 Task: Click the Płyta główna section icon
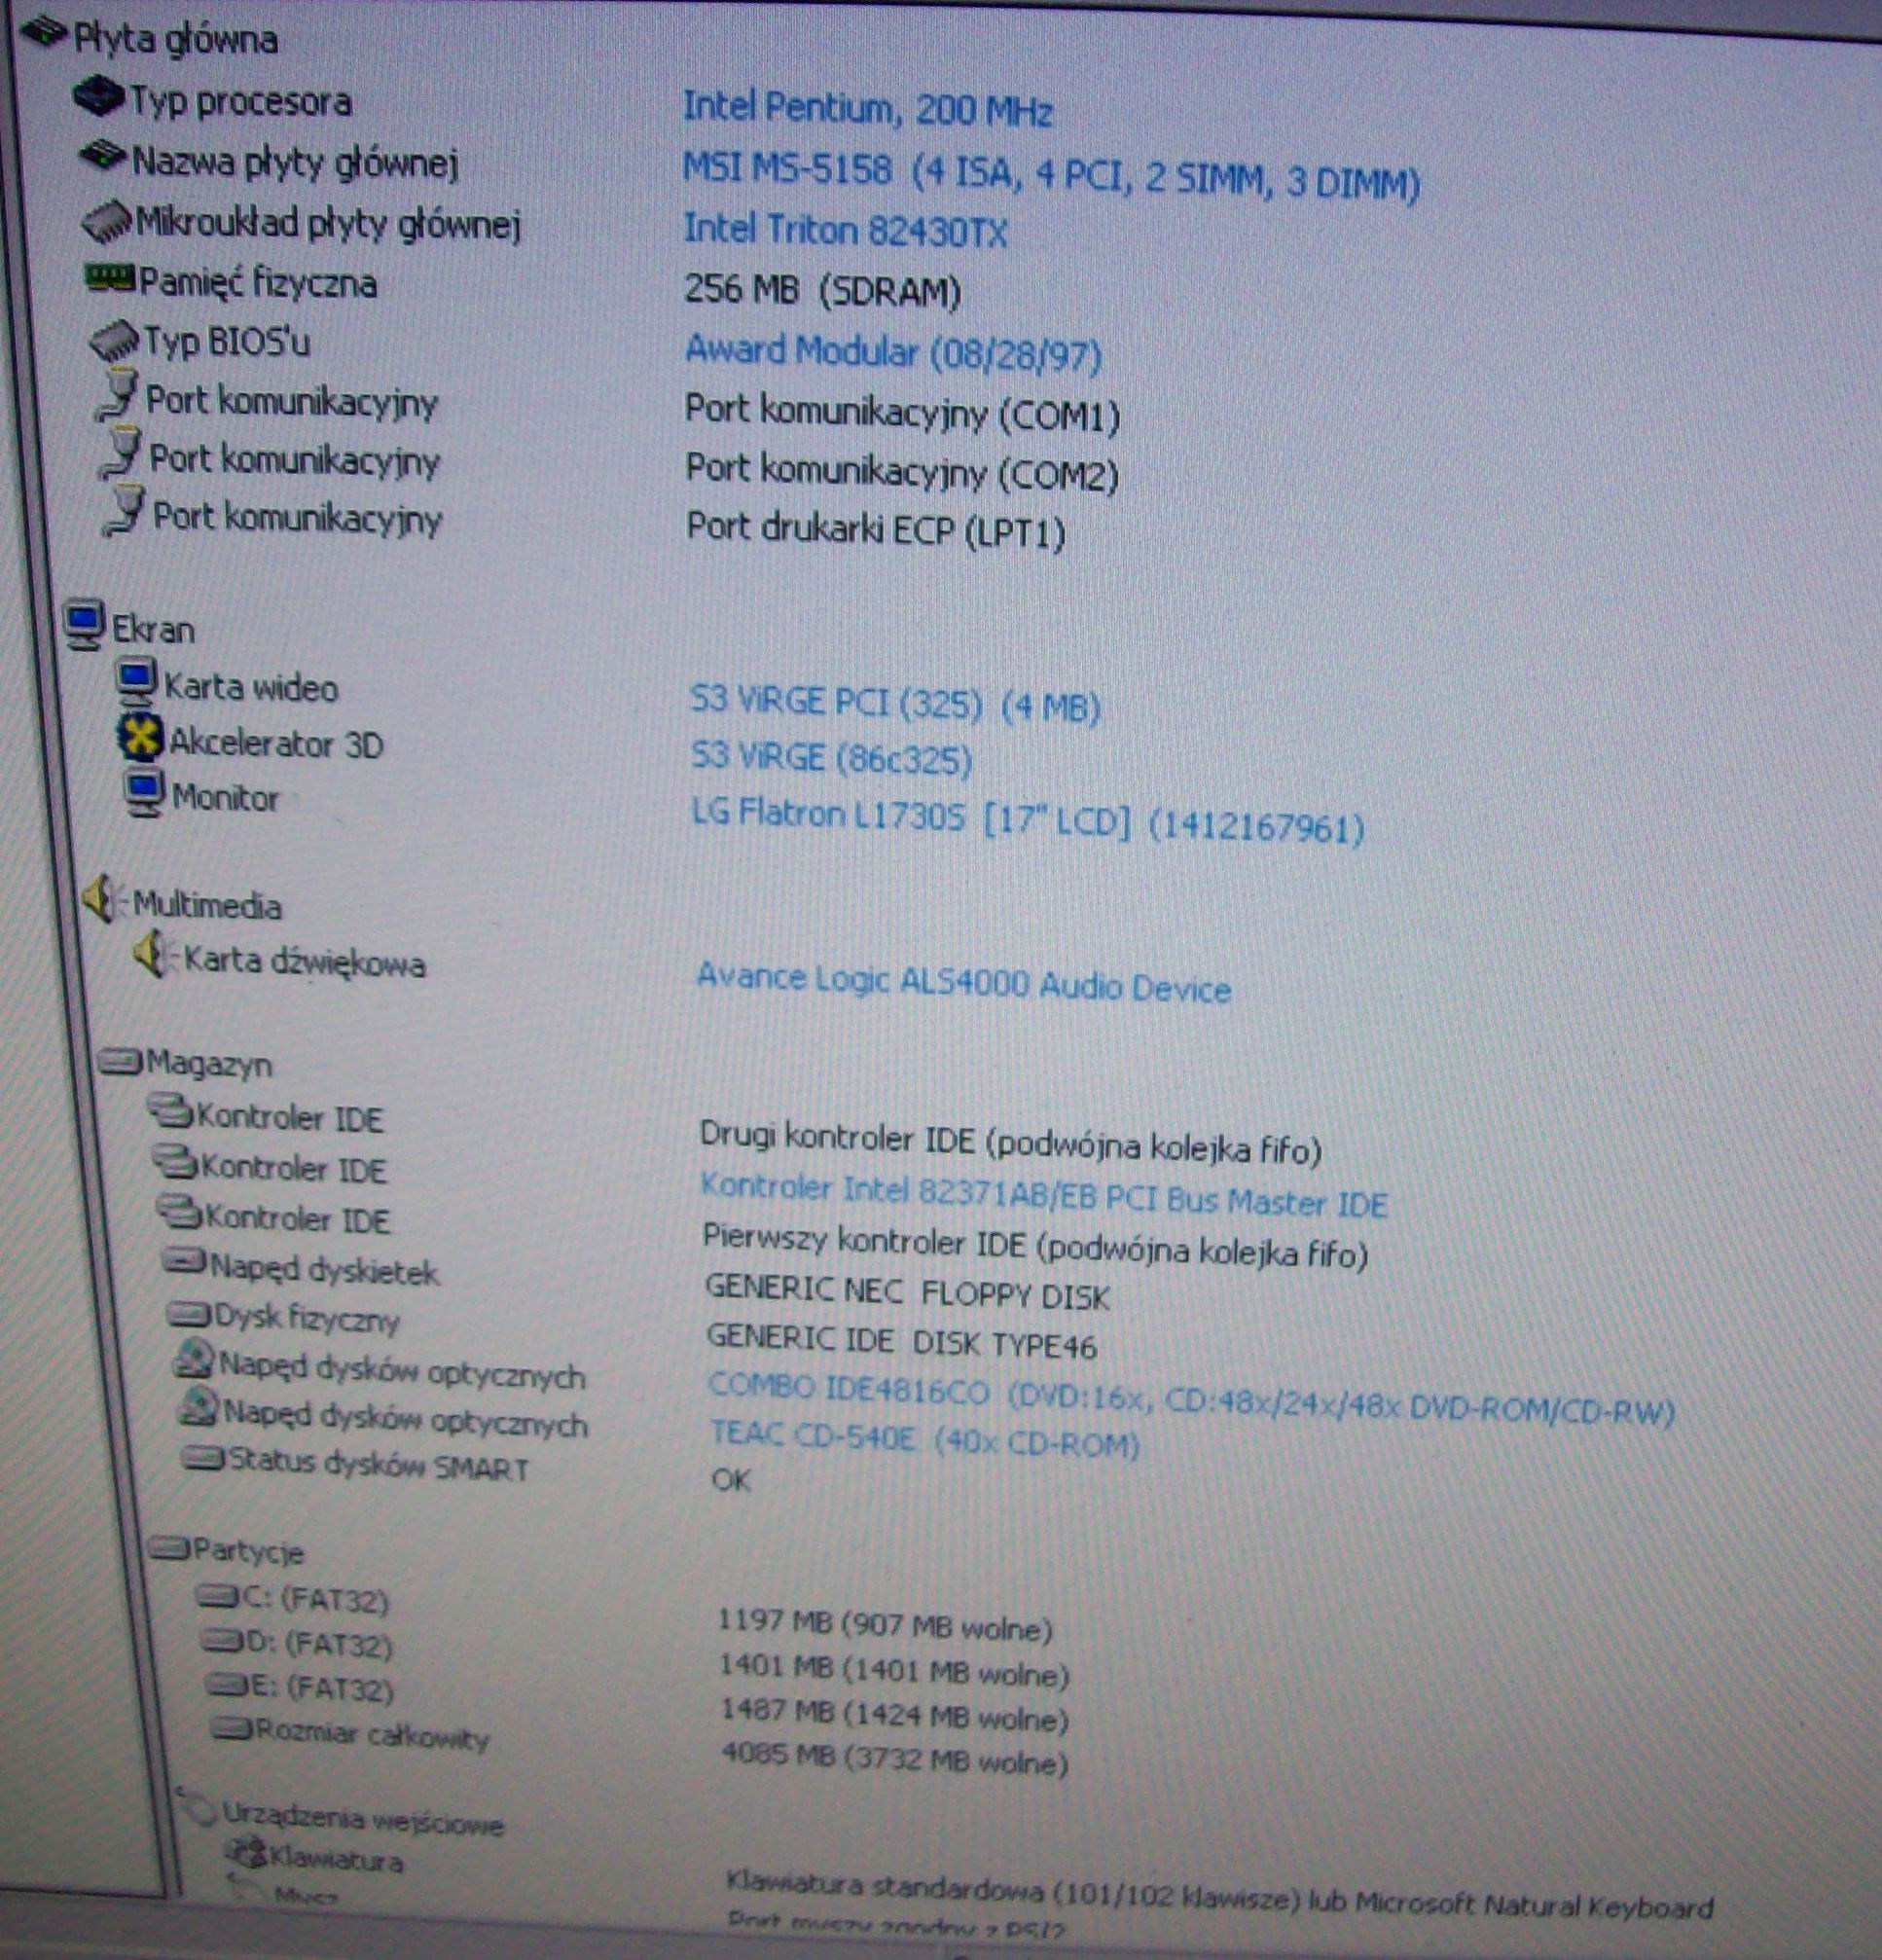[x=43, y=35]
